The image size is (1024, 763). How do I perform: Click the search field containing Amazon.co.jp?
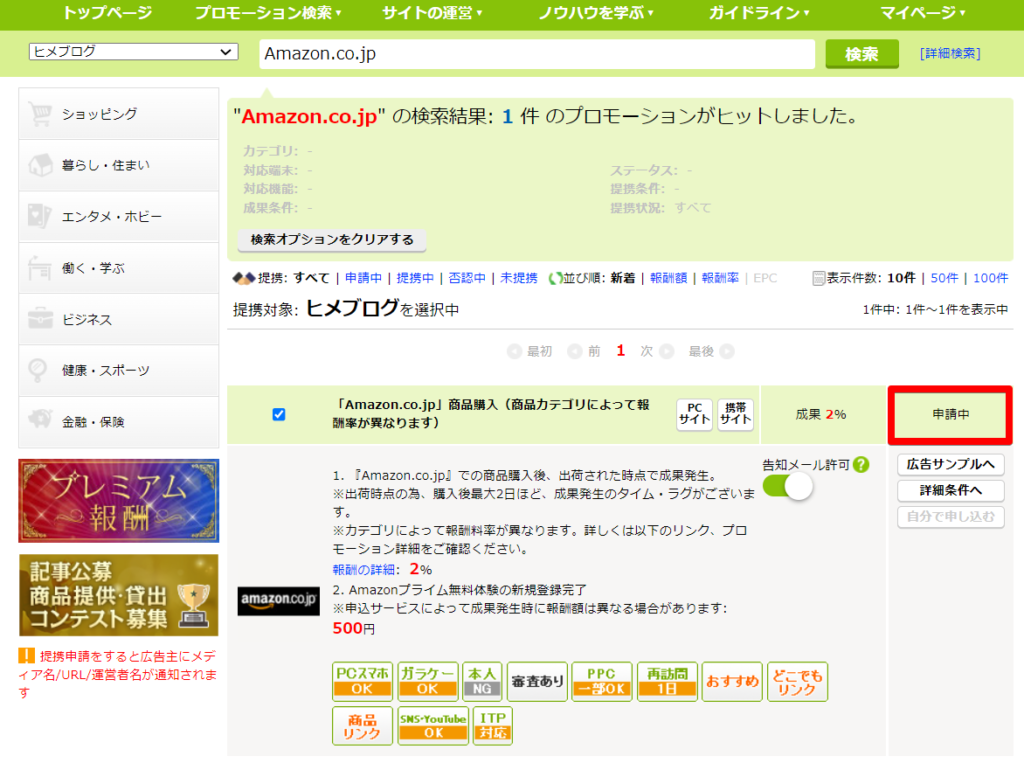[x=537, y=54]
